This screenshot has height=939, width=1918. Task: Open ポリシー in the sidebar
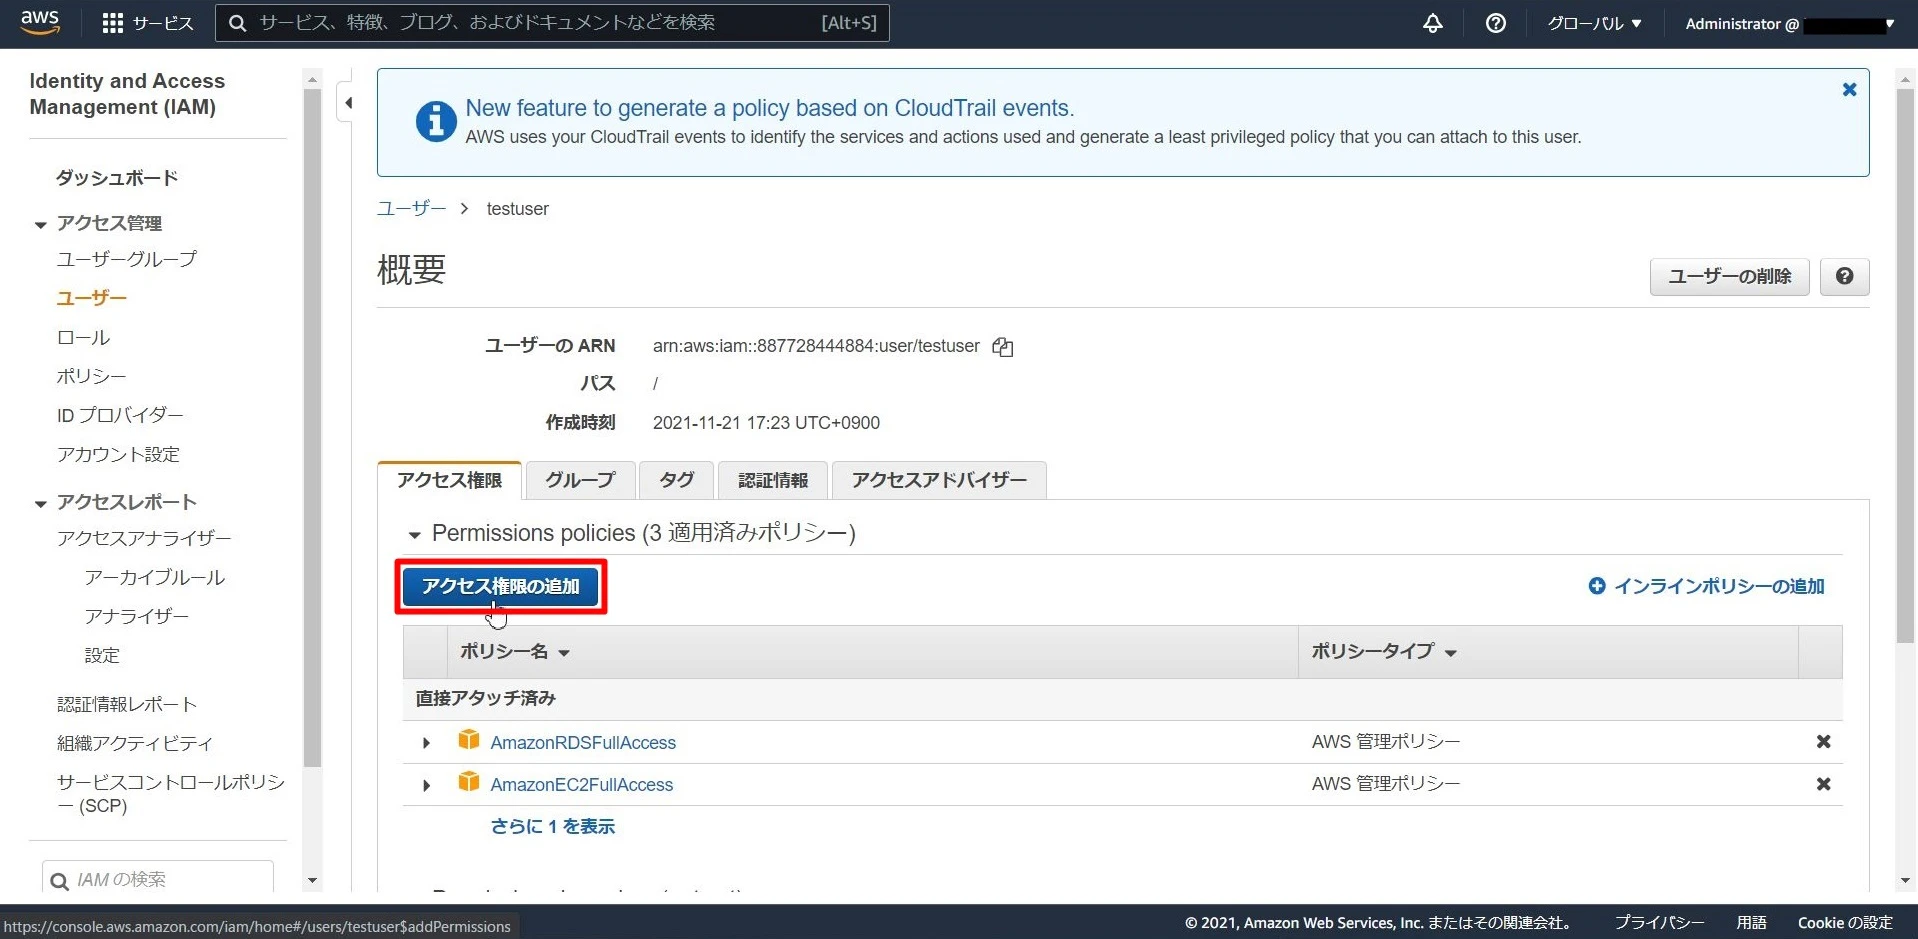pos(91,376)
